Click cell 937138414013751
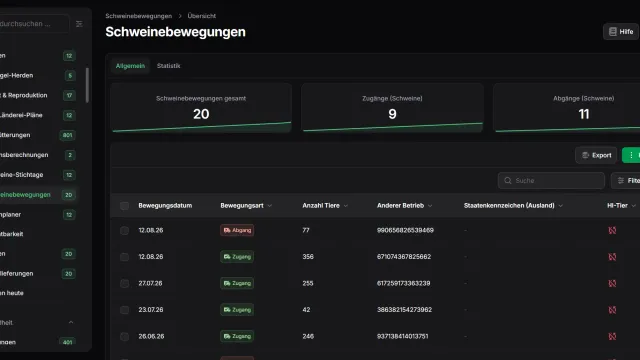 tap(403, 336)
